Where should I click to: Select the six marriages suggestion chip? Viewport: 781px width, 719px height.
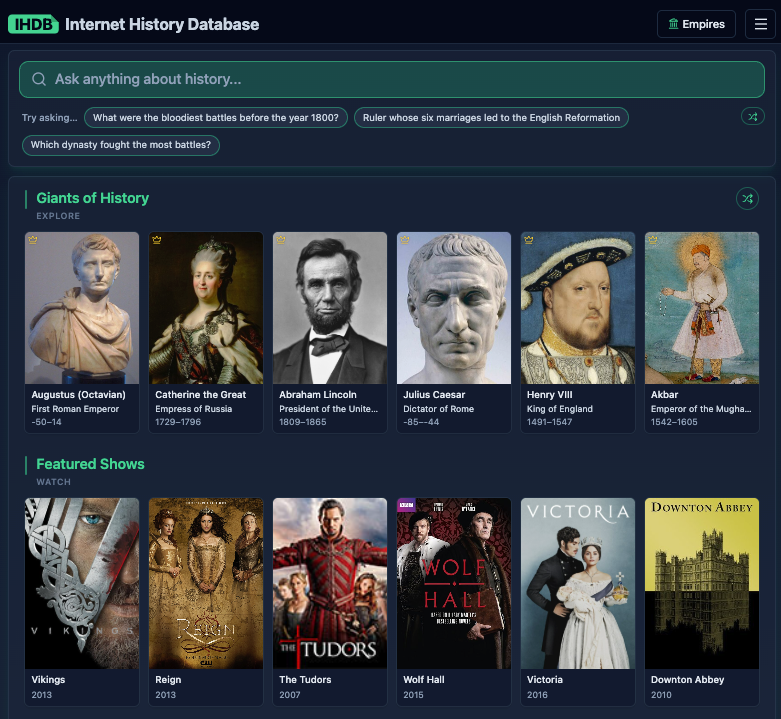[x=491, y=118]
